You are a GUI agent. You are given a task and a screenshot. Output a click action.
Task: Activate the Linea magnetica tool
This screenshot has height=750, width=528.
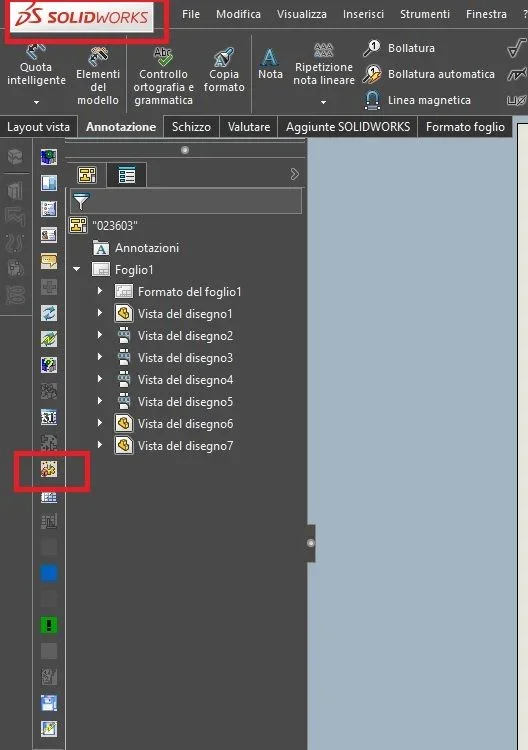(417, 100)
